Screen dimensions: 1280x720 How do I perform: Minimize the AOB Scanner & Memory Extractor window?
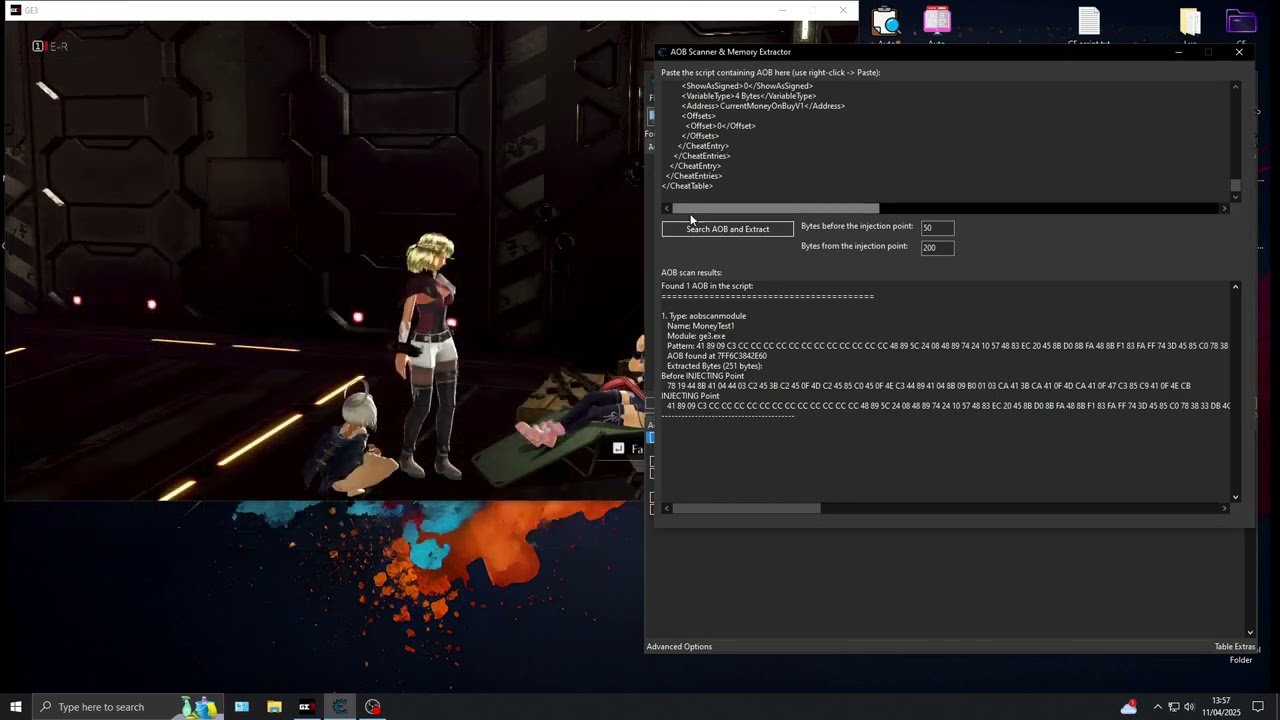point(1178,52)
